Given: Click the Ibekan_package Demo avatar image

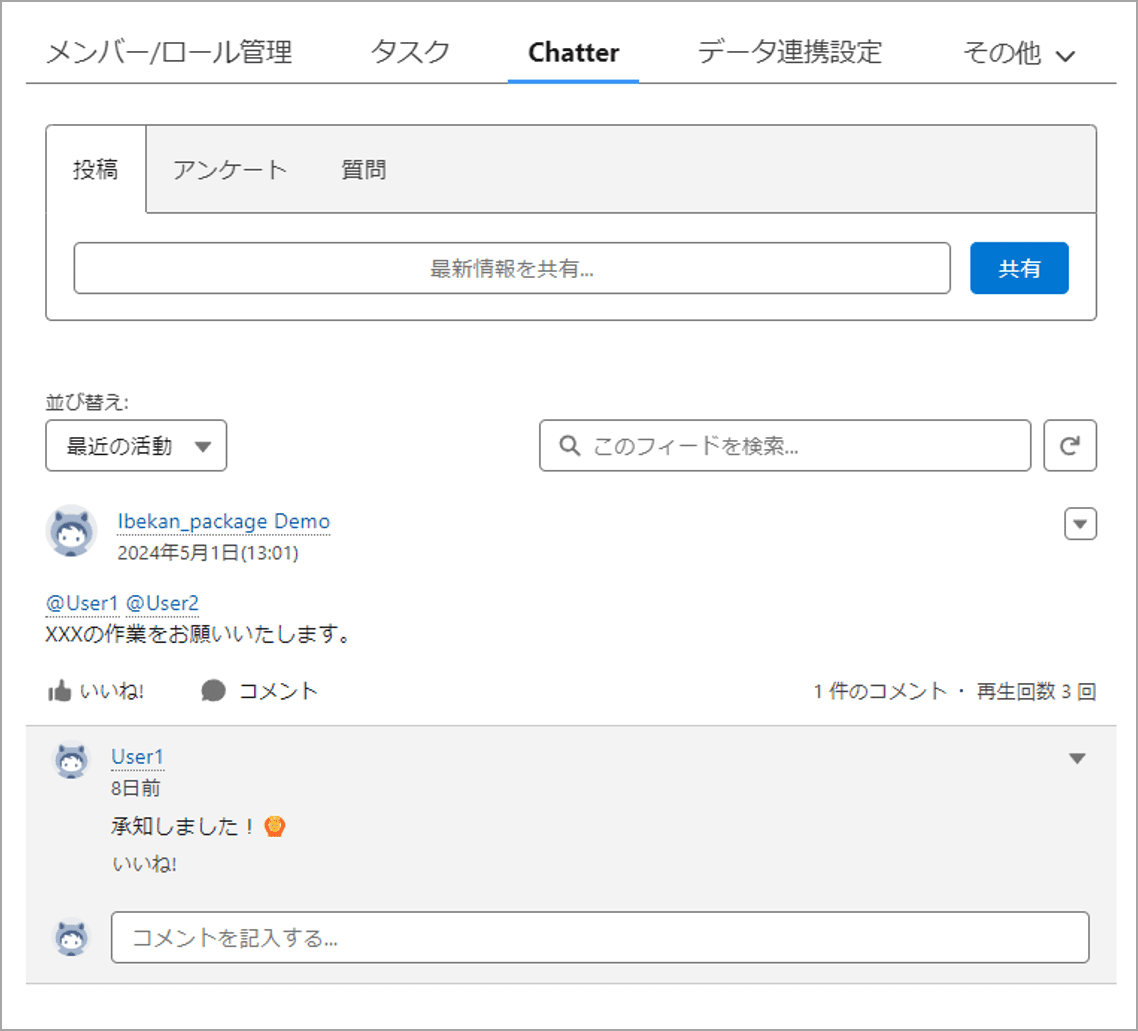Looking at the screenshot, I should point(72,531).
